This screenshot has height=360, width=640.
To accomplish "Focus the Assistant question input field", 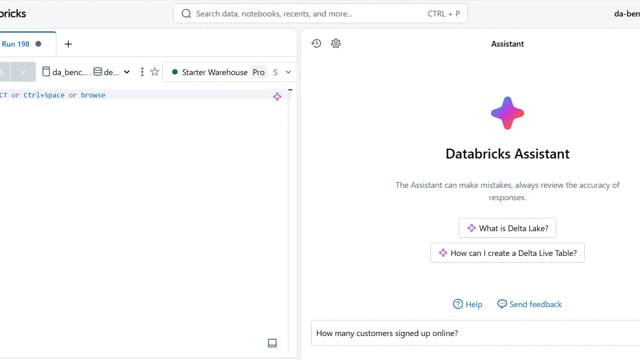I will pos(476,333).
